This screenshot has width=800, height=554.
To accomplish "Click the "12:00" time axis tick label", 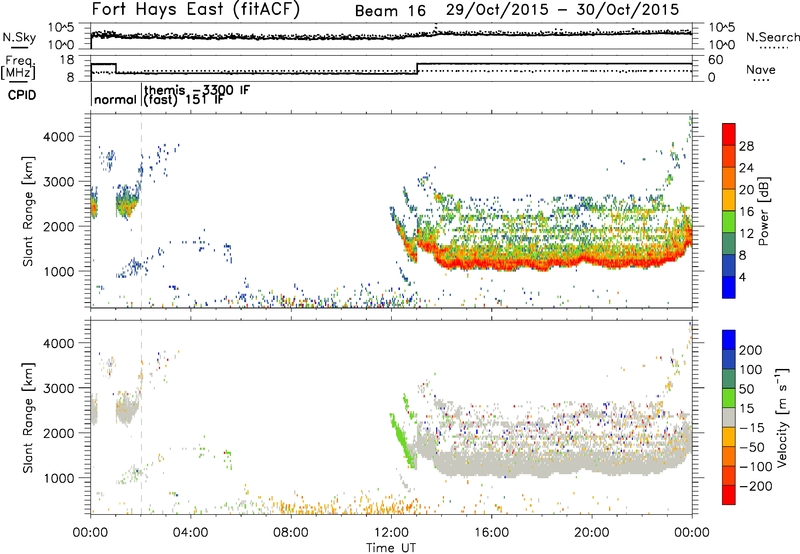I will point(391,533).
